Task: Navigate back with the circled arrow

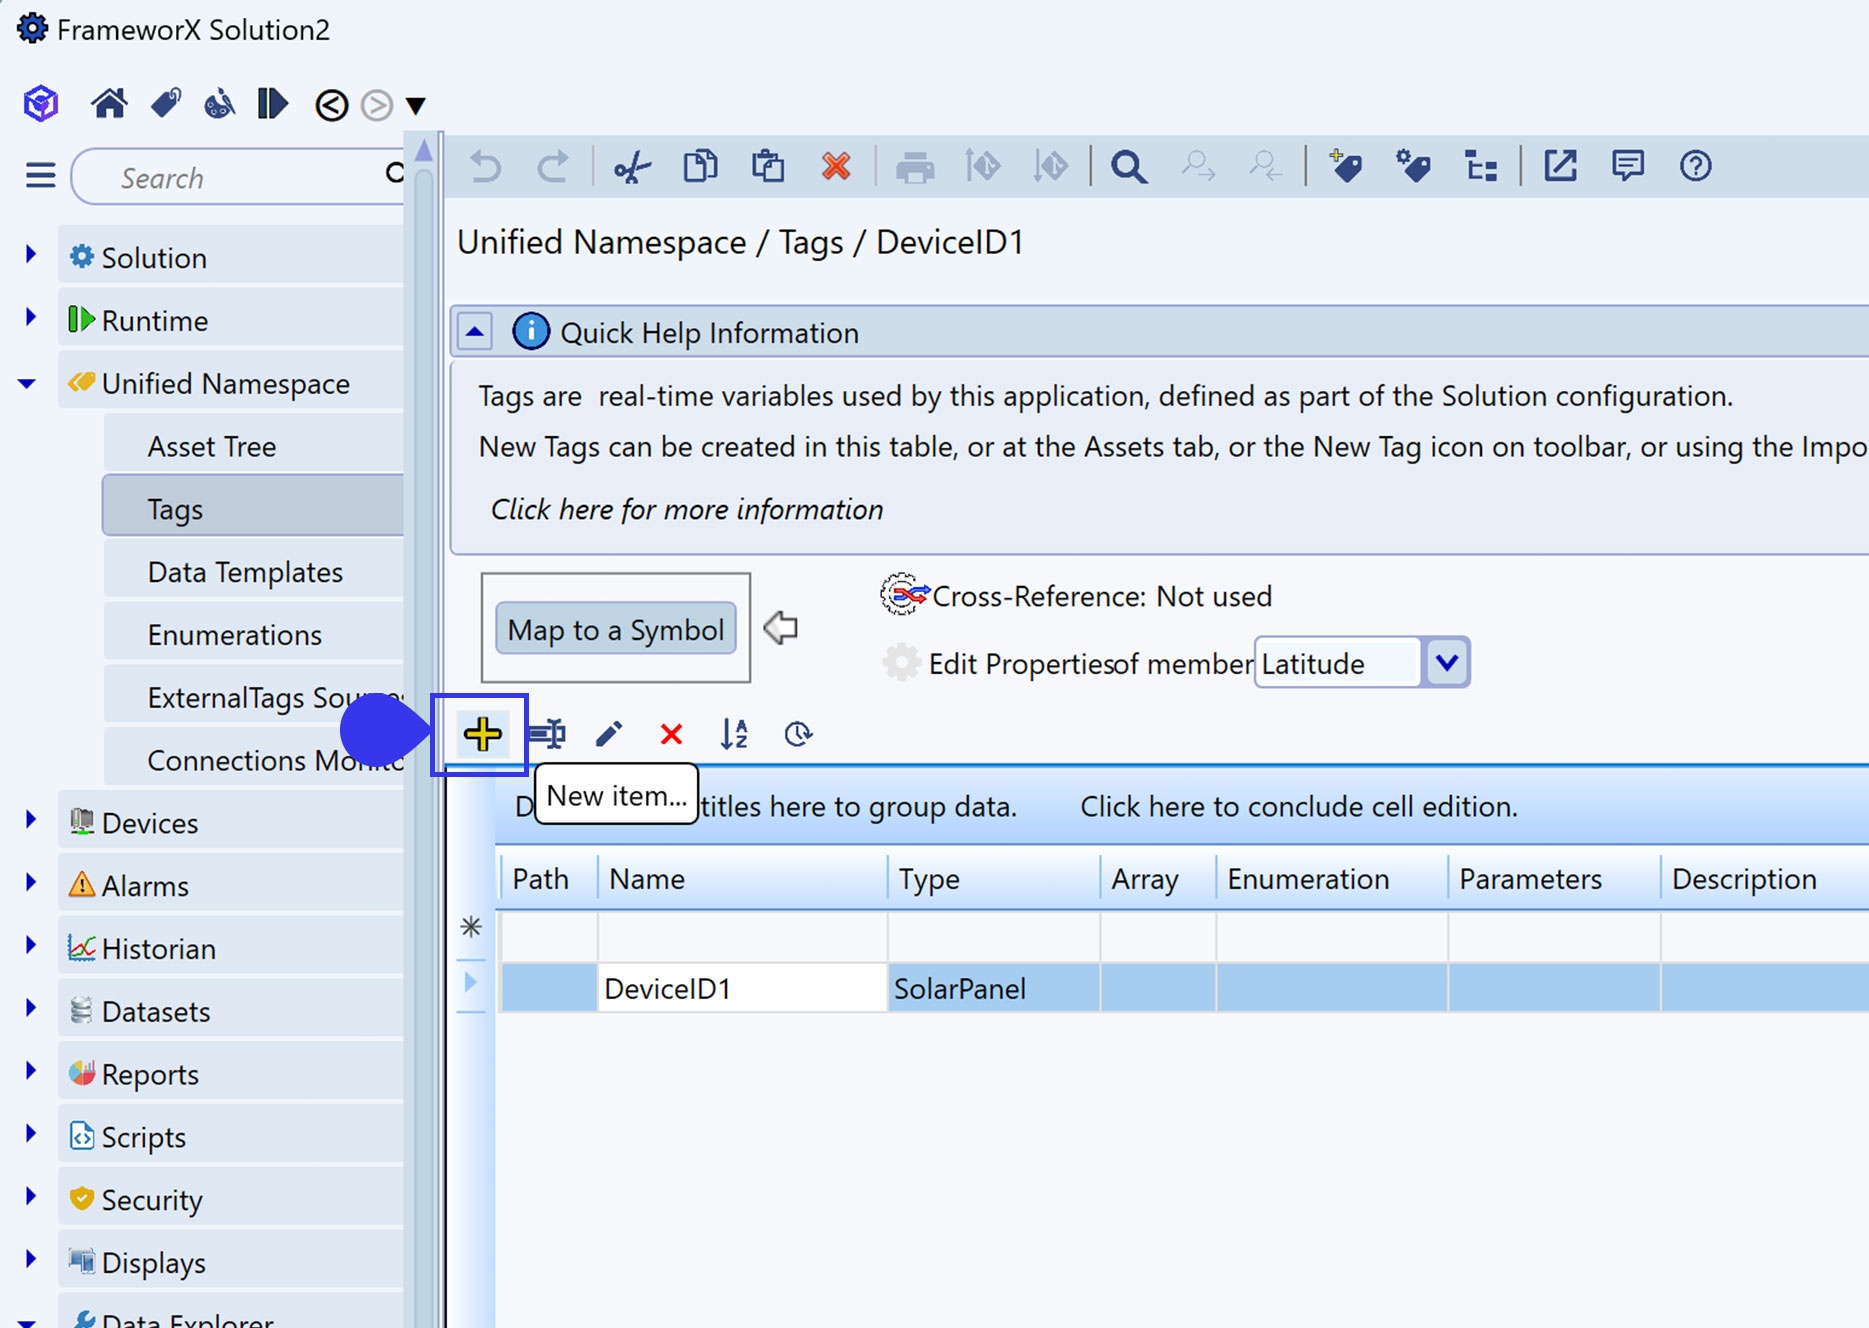Action: [332, 105]
